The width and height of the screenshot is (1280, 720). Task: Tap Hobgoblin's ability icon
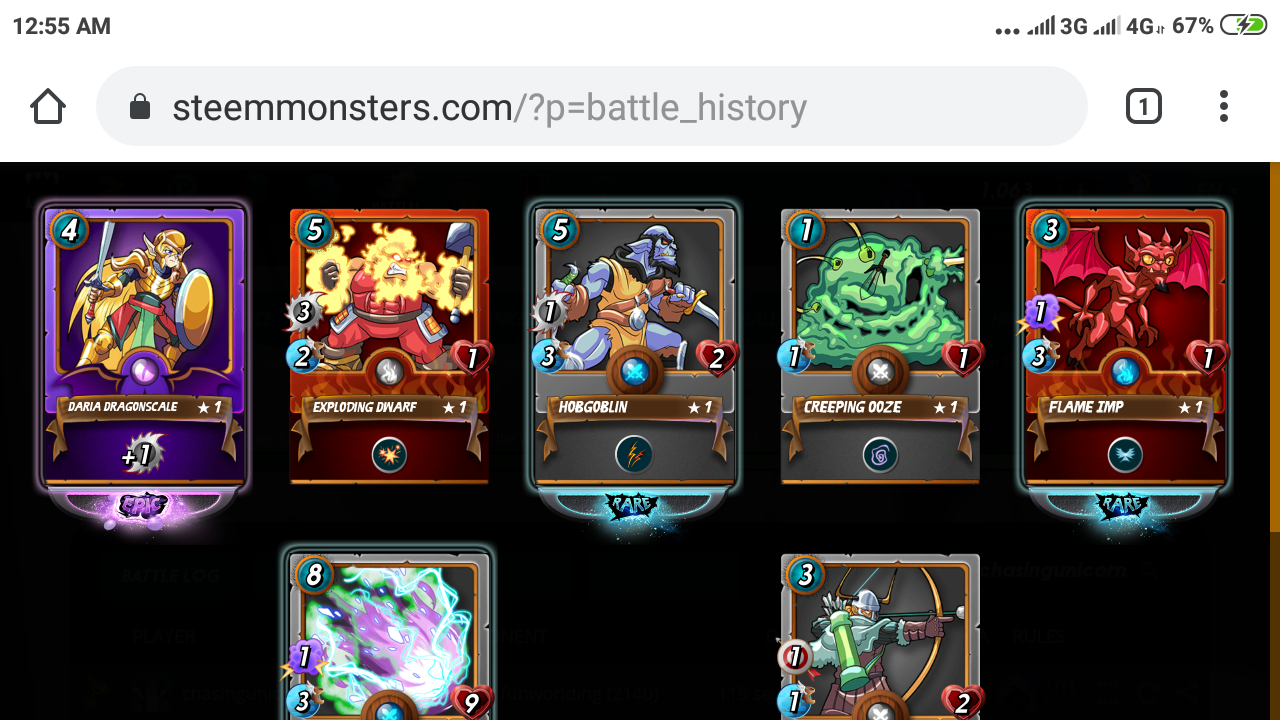(x=634, y=455)
